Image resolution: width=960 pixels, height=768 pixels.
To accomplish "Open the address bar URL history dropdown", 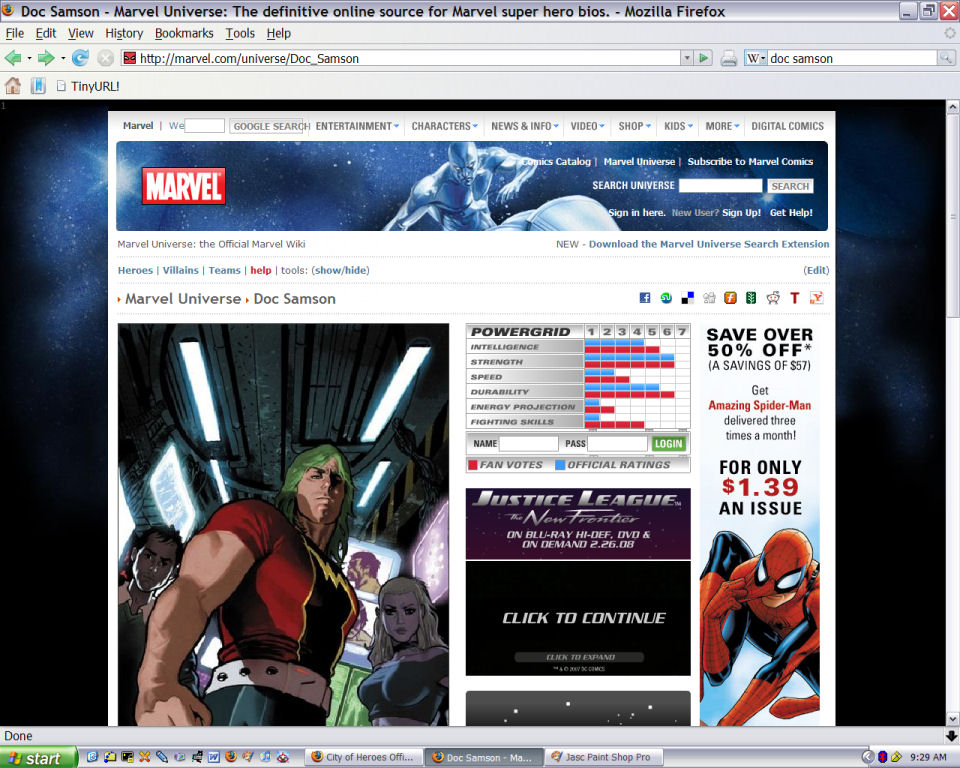I will (687, 58).
